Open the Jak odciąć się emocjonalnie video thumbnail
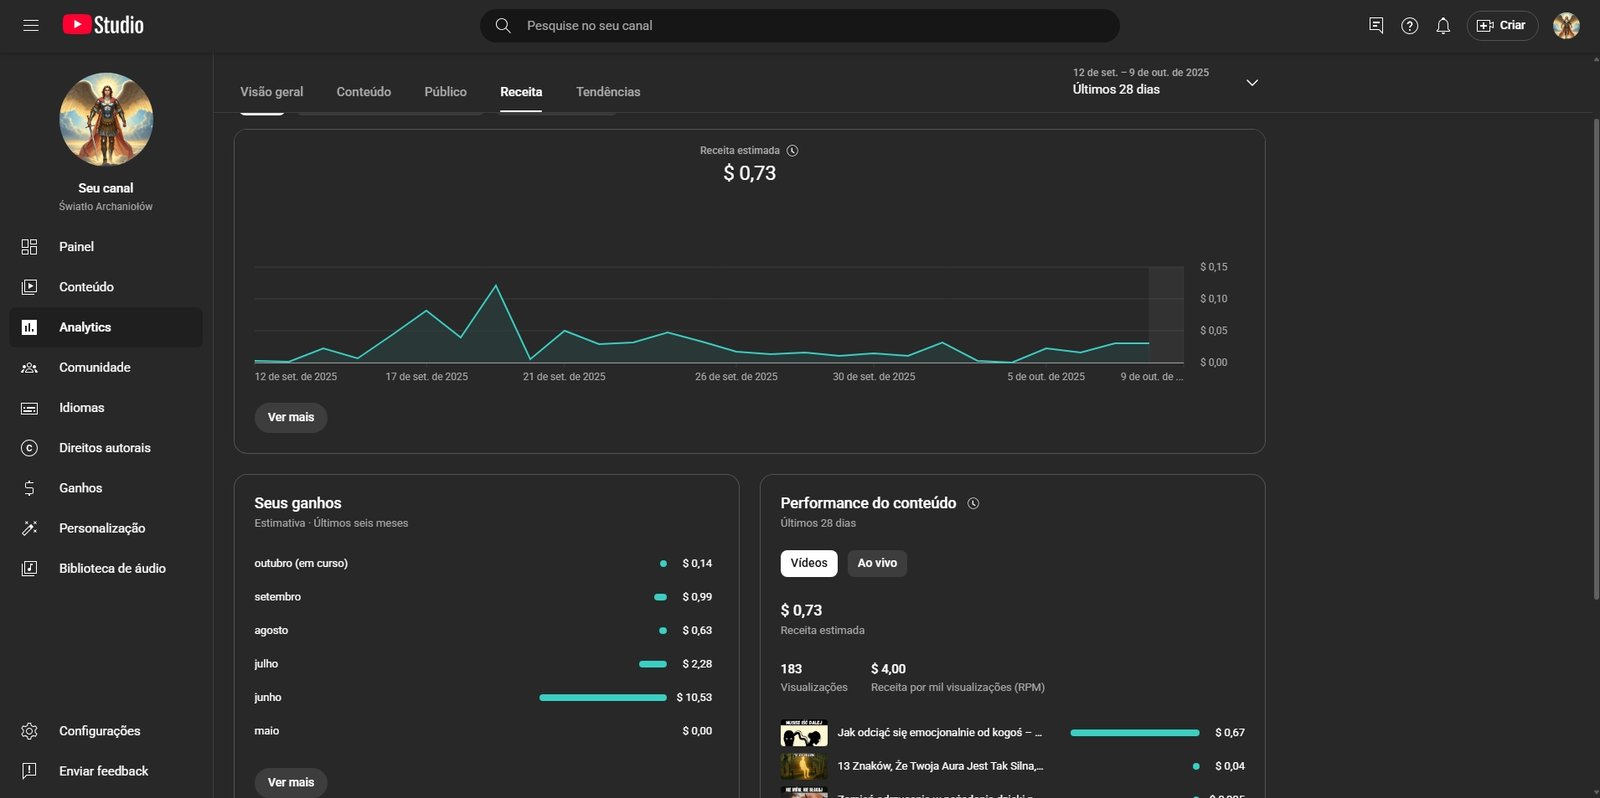The width and height of the screenshot is (1600, 798). tap(803, 733)
